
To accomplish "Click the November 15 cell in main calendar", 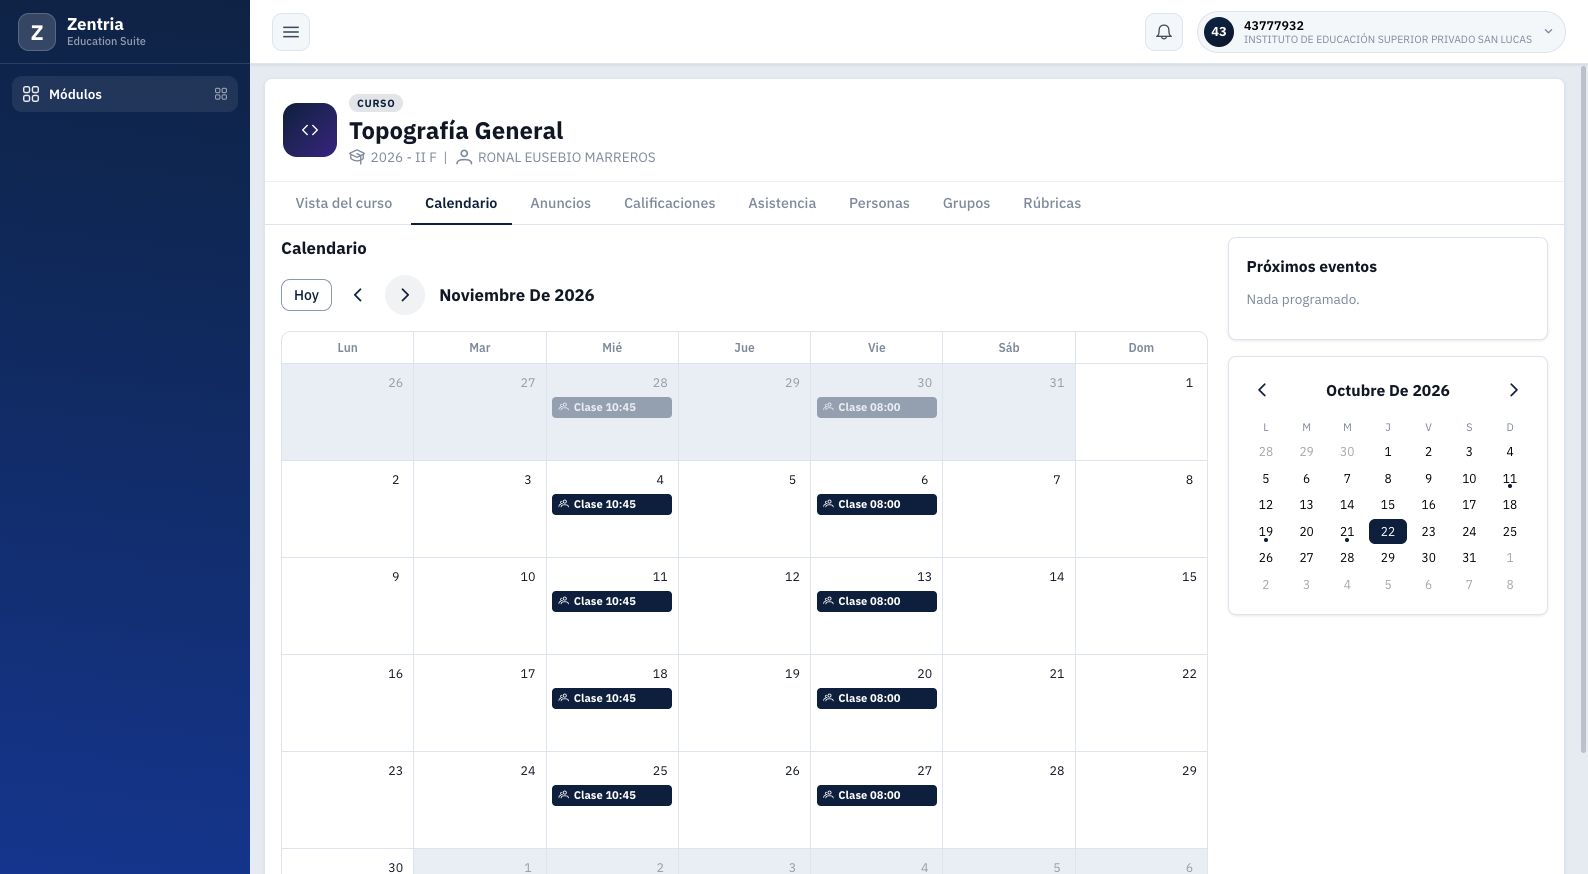I will click(x=1141, y=606).
